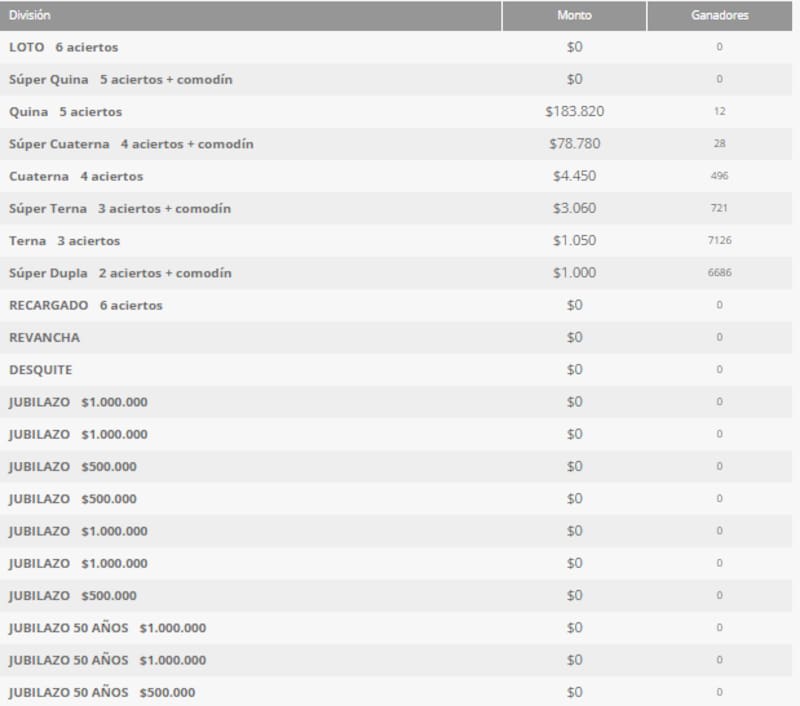
Task: Click the Quina winners count 12
Action: pos(719,111)
